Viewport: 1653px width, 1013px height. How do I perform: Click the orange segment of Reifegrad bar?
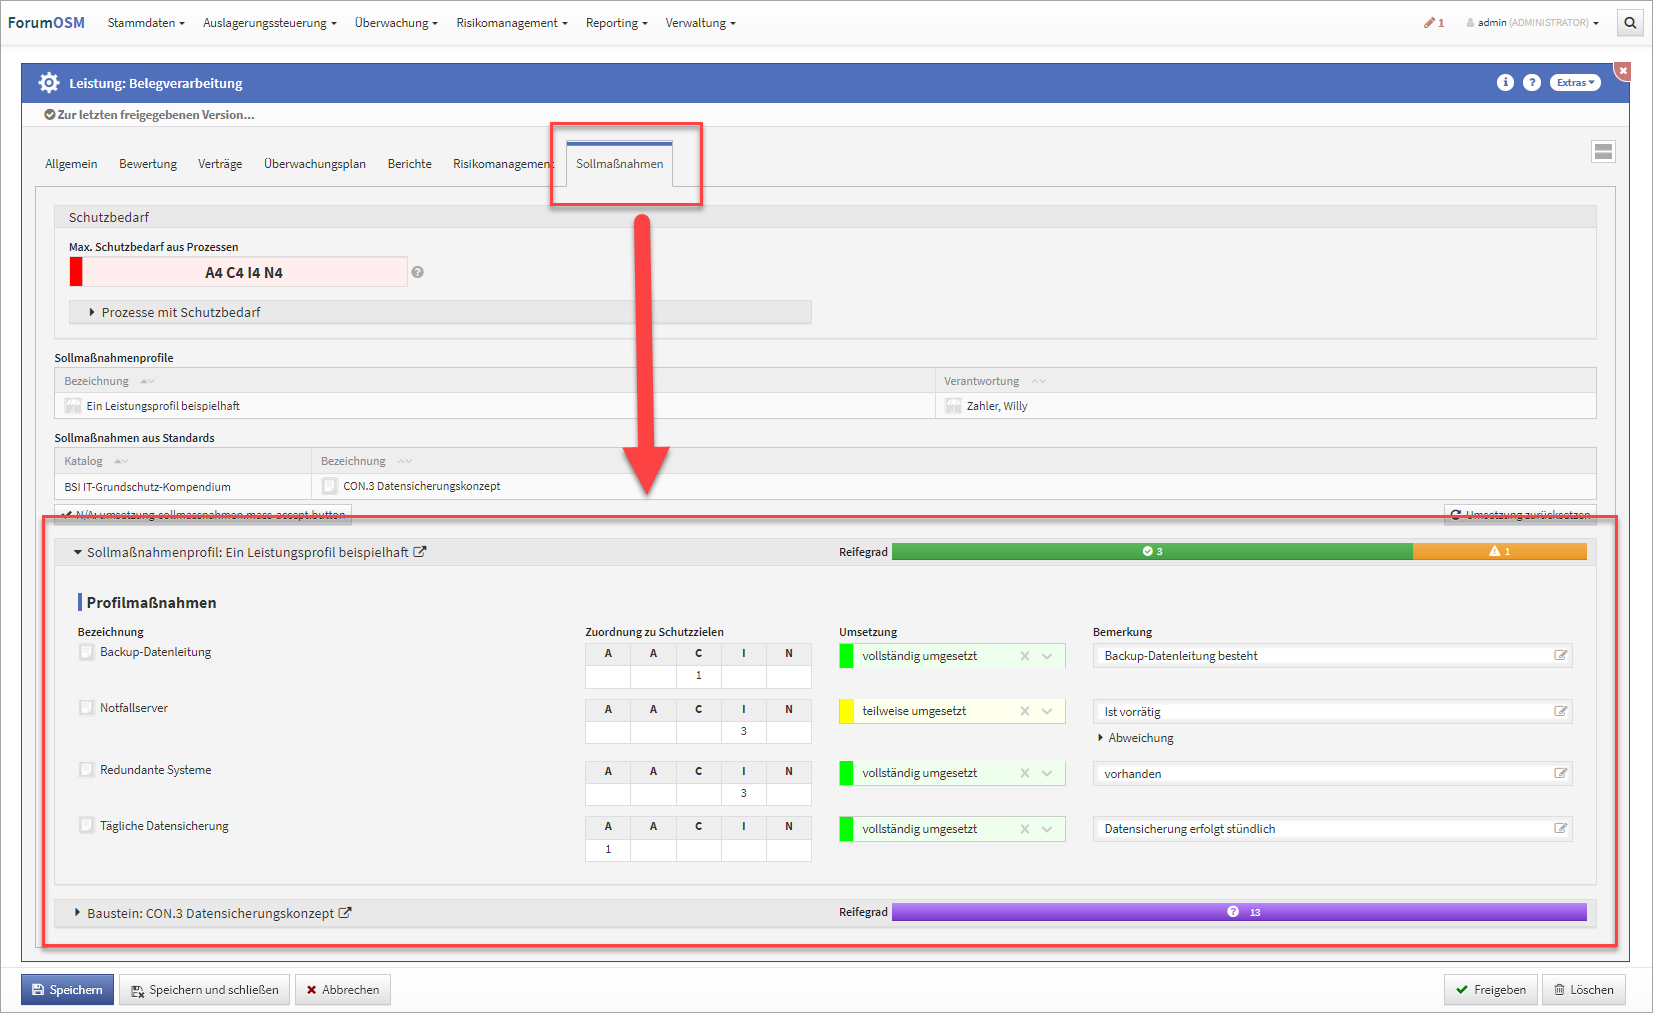pos(1499,552)
